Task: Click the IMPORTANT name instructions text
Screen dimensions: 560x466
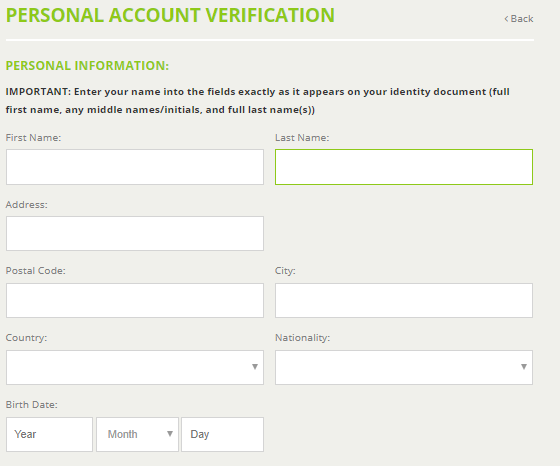Action: [258, 101]
